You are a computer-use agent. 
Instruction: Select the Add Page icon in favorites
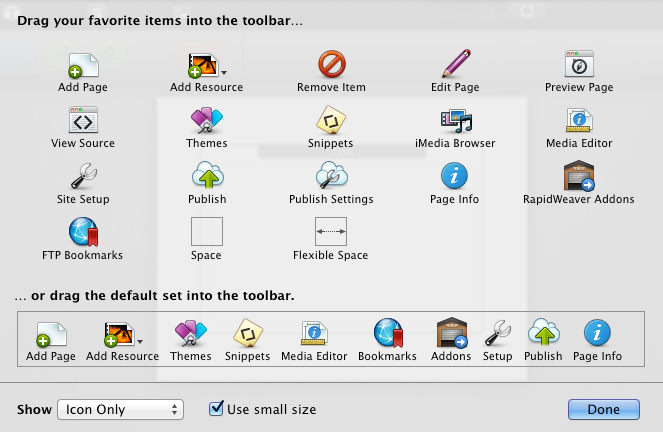tap(83, 65)
